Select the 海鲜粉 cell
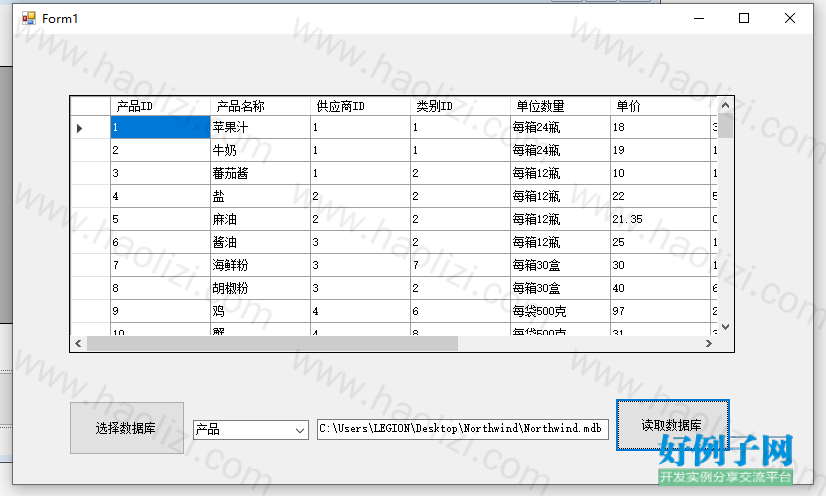Image resolution: width=826 pixels, height=496 pixels. tap(260, 265)
